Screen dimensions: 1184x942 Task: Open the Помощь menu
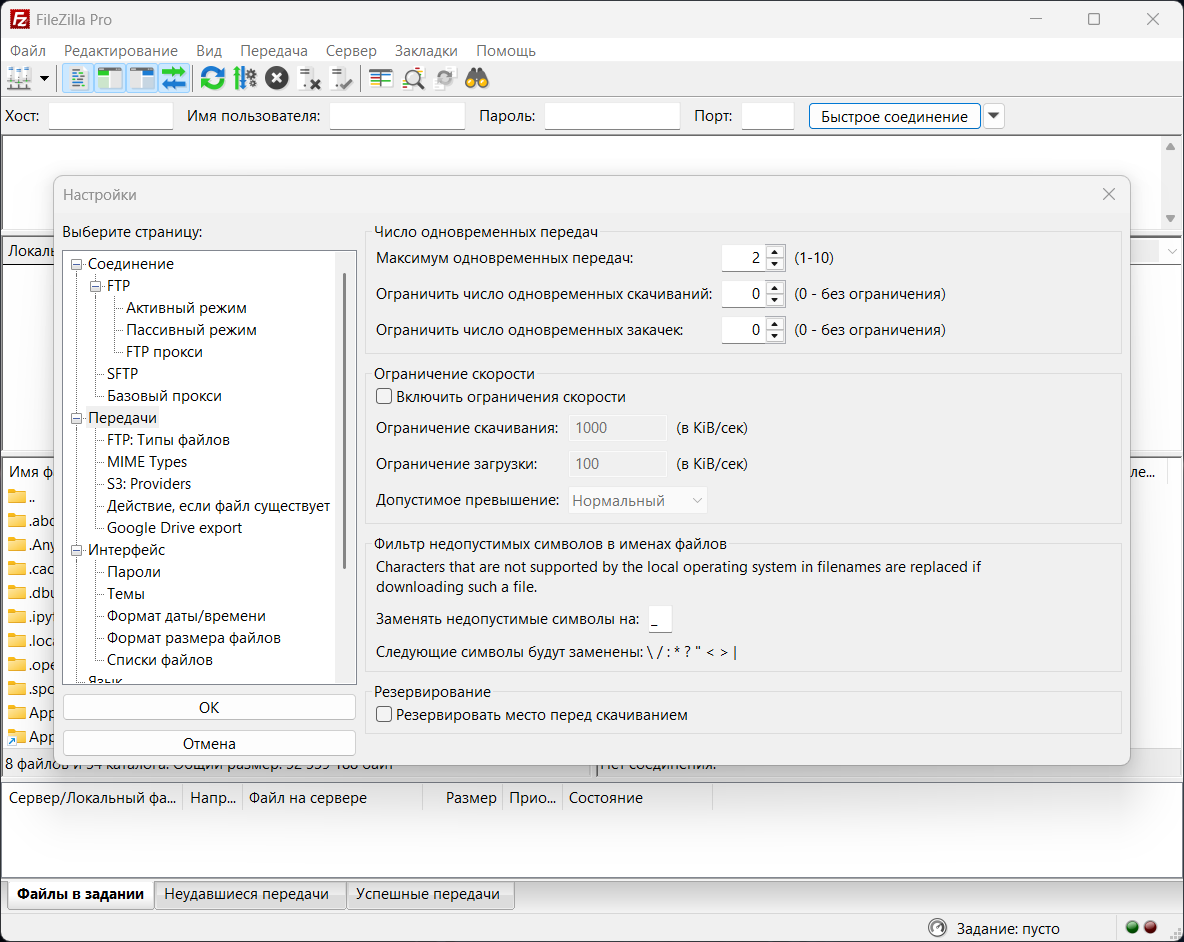(506, 51)
